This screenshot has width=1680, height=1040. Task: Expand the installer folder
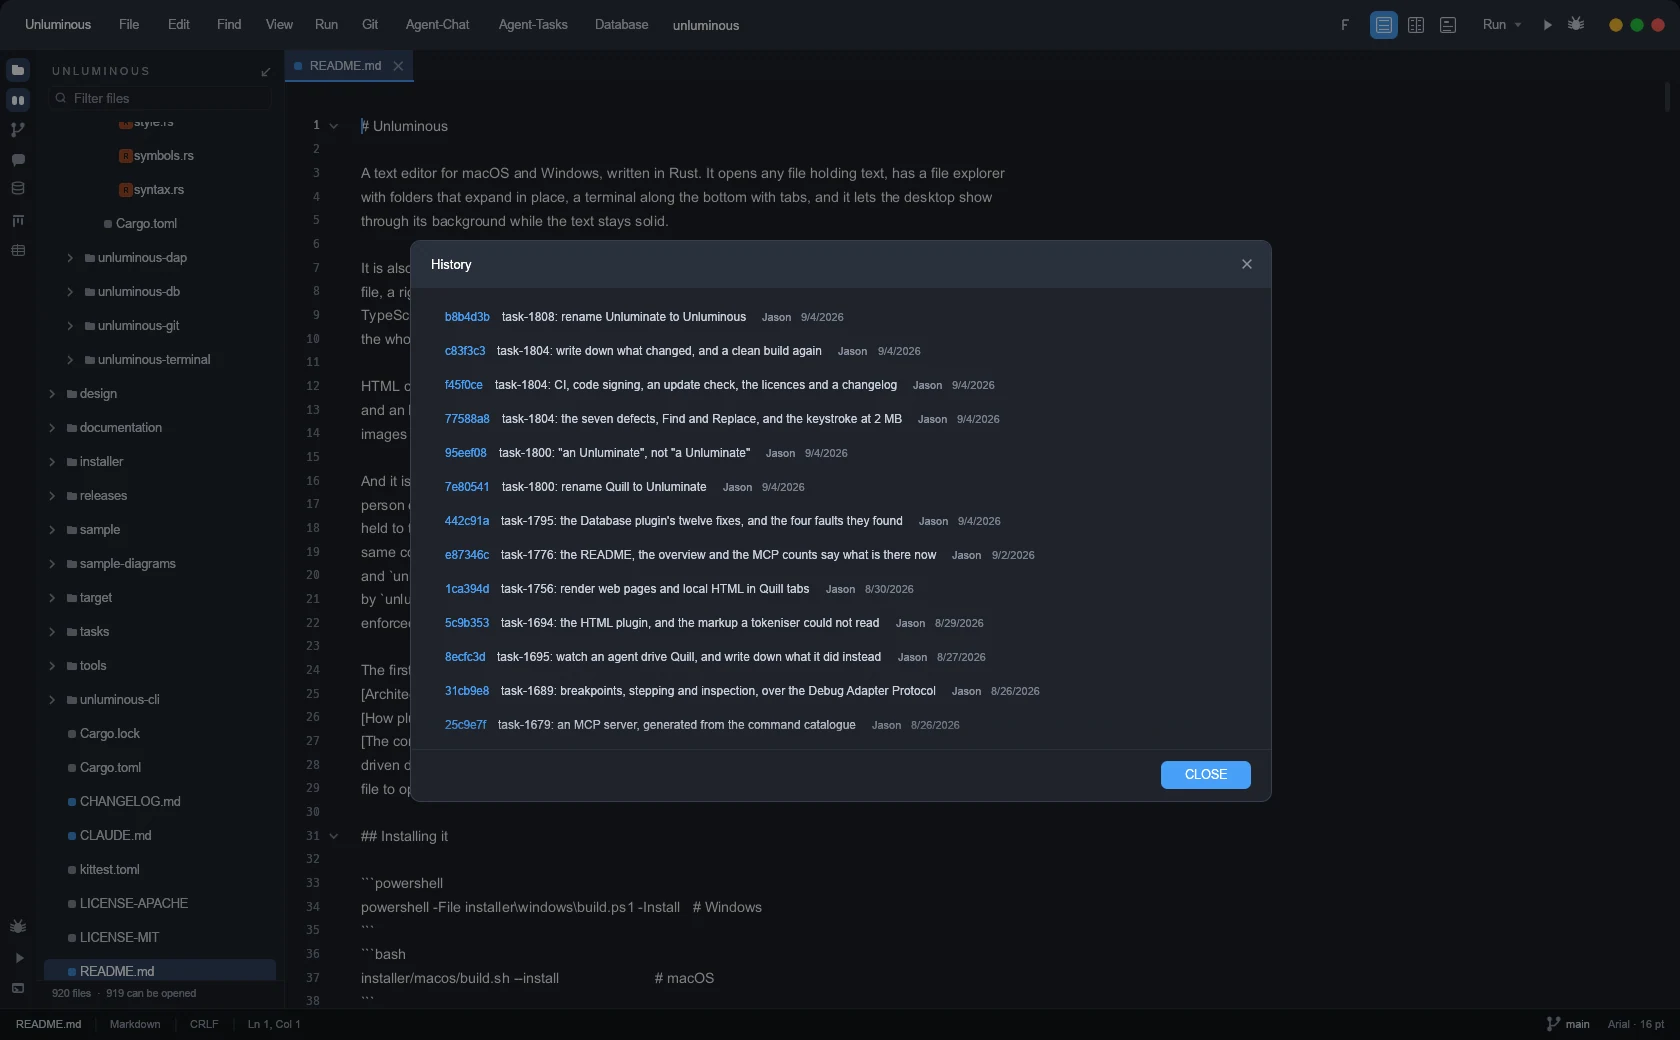(52, 462)
